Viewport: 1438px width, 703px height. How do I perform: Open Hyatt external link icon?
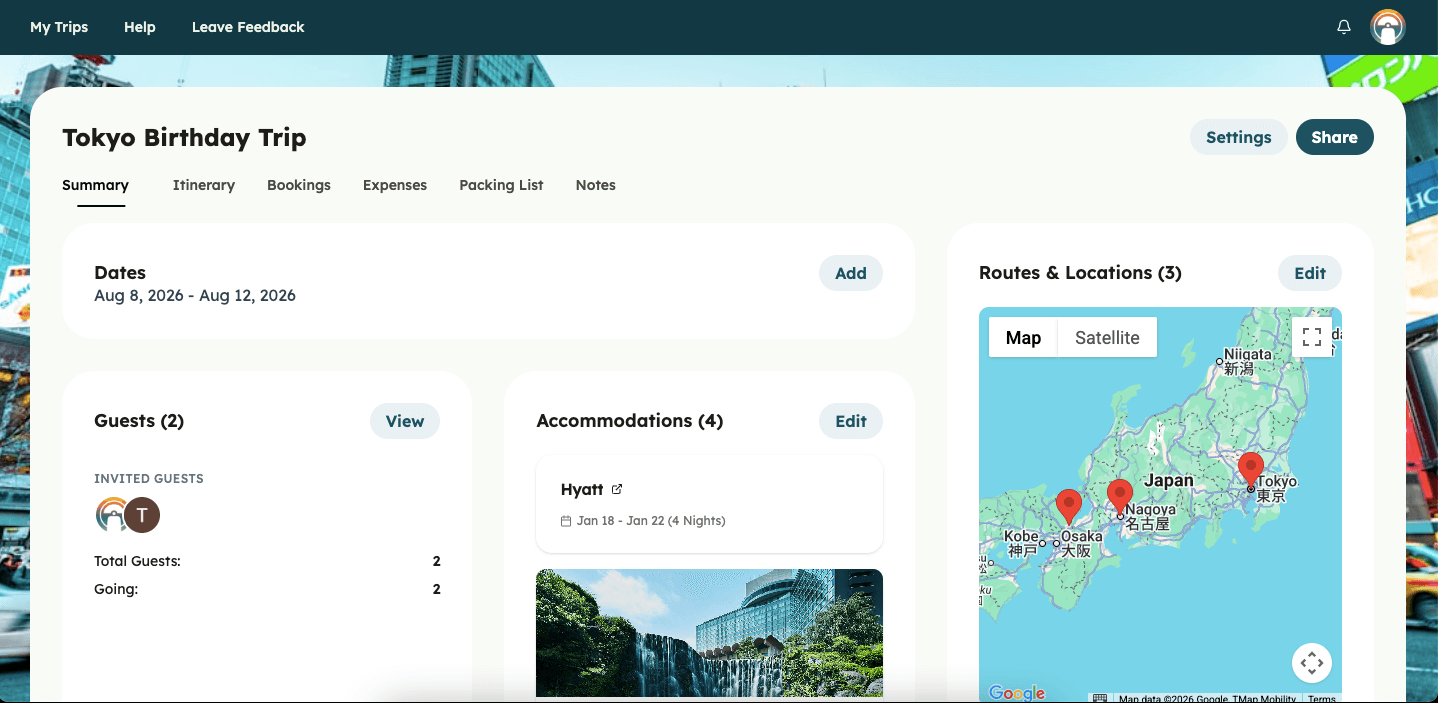tap(617, 489)
